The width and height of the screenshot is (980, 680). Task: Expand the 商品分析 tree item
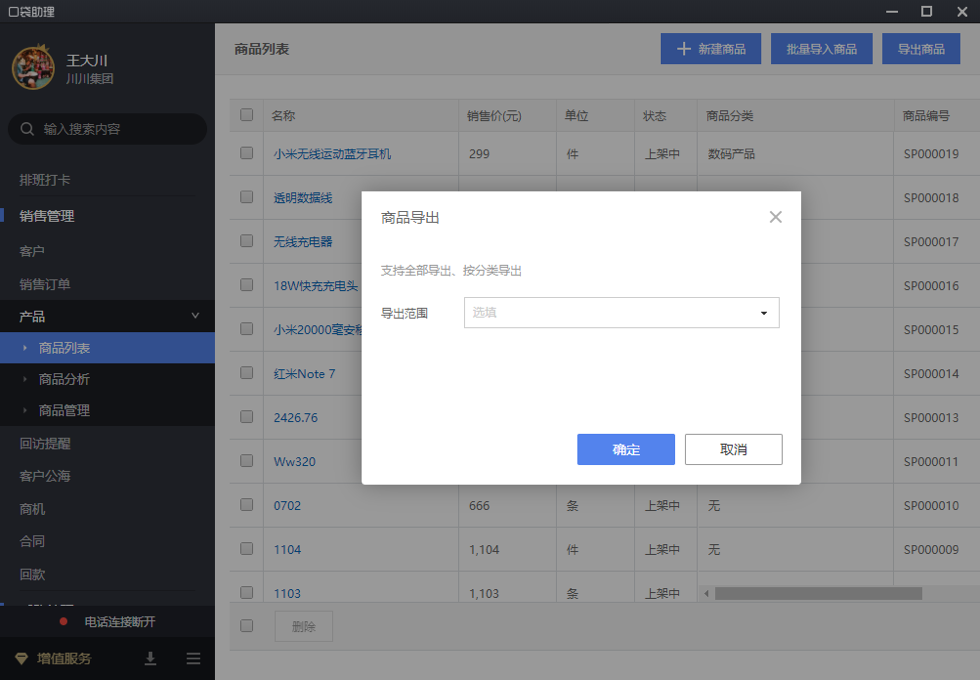click(x=26, y=379)
